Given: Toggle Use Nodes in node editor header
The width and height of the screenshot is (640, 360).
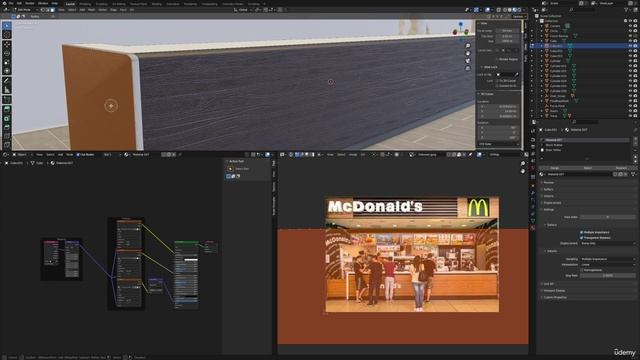Looking at the screenshot, I should click(x=78, y=155).
